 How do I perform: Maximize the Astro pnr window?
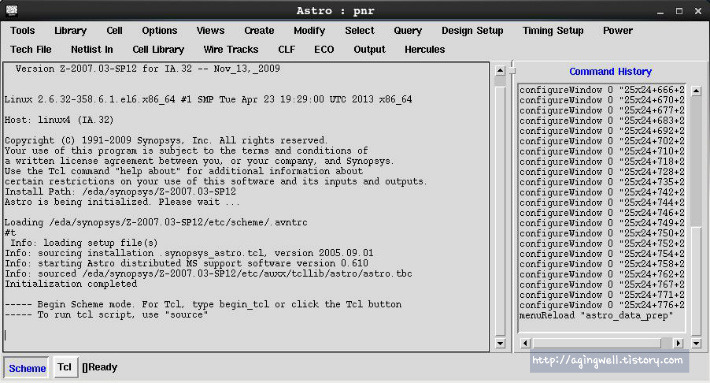679,11
